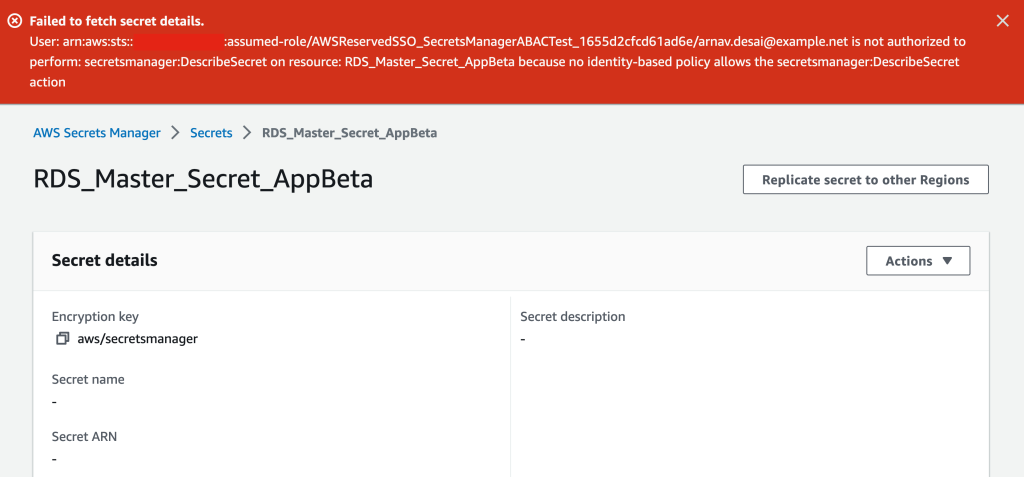Screen dimensions: 1024x477
Task: Click the chevron after the Secrets breadcrumb
Action: 247,133
